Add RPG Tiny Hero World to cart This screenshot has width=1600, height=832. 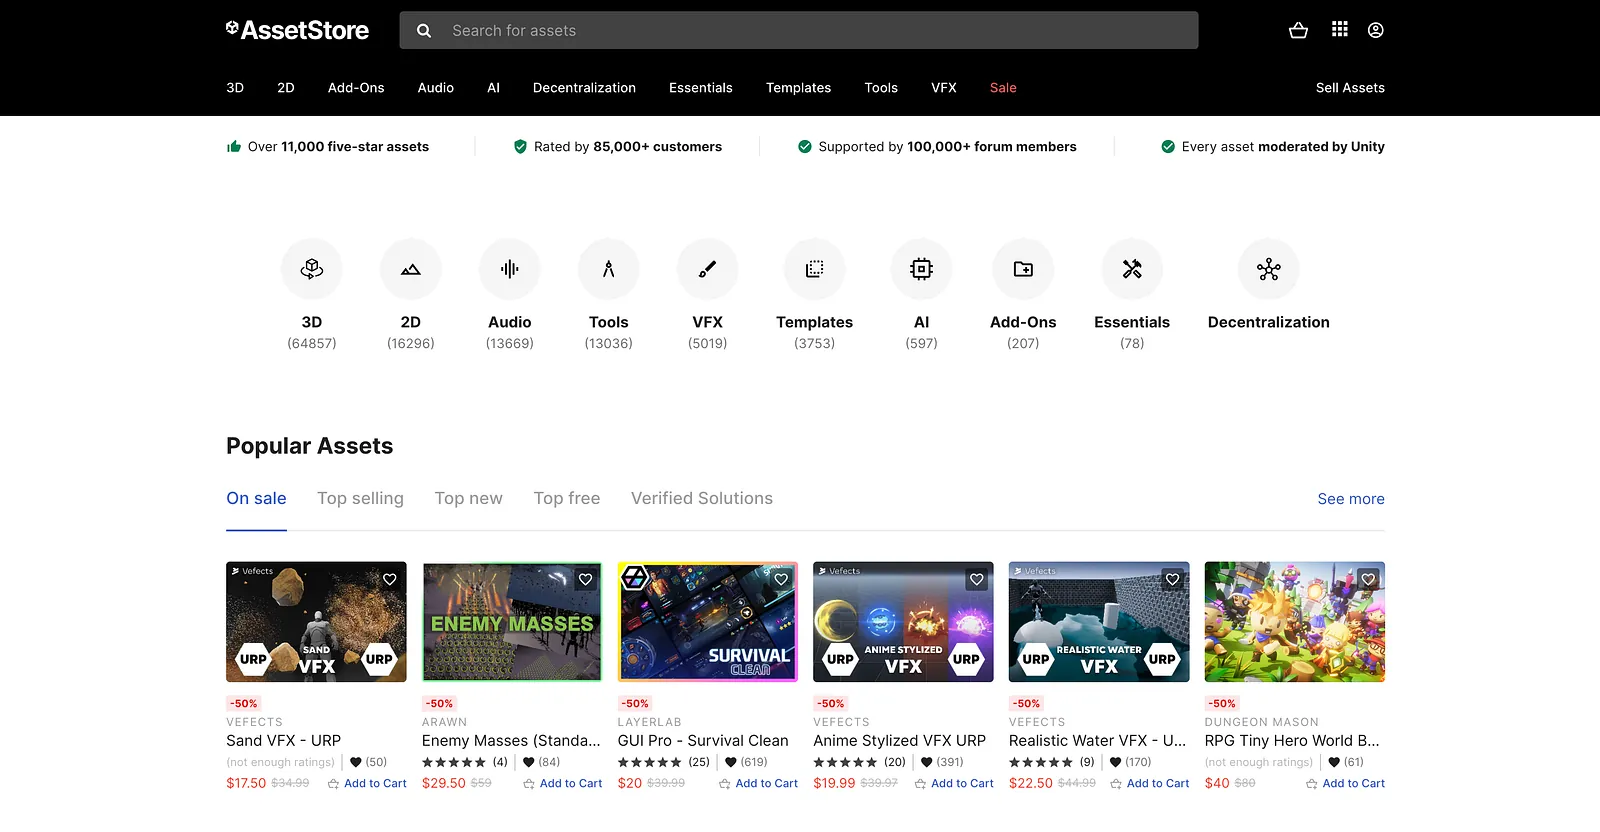coord(1345,784)
